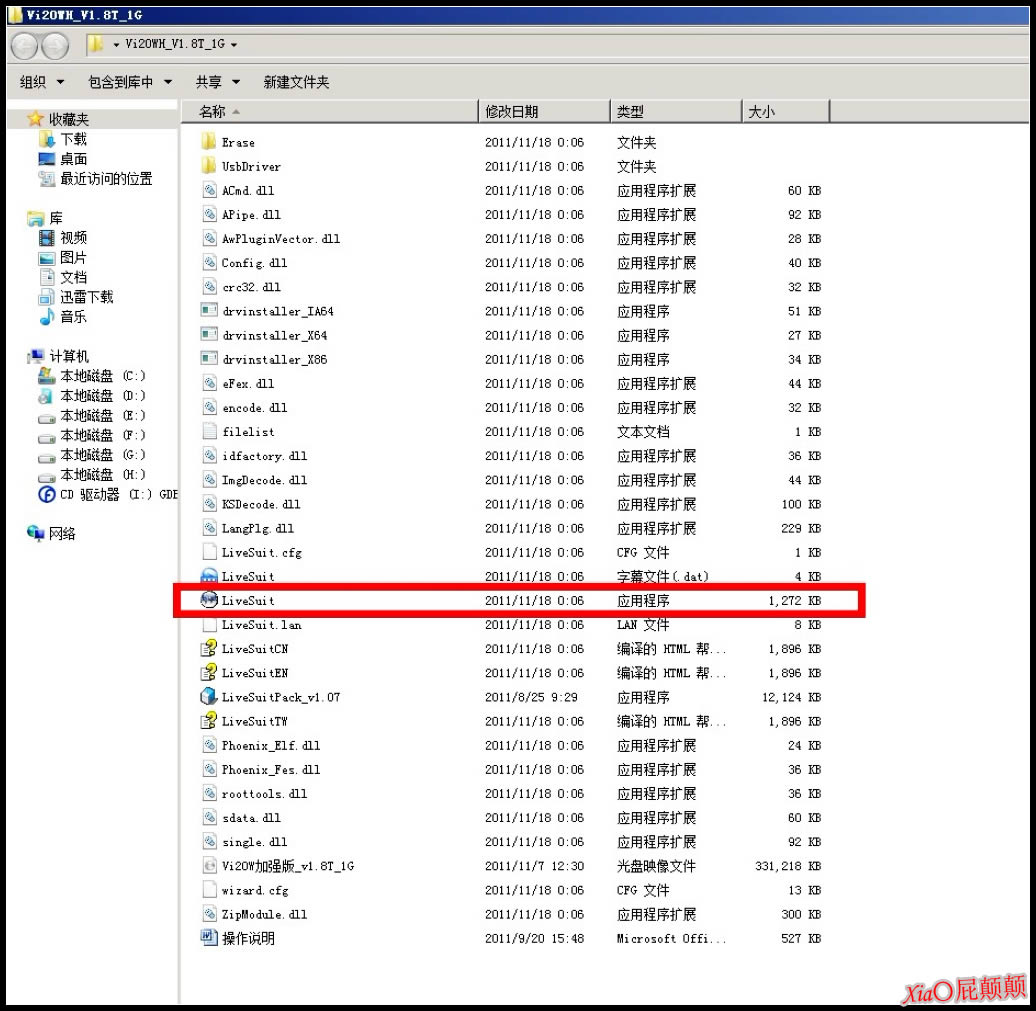This screenshot has width=1036, height=1011.
Task: Open the 组织 menu
Action: (39, 82)
